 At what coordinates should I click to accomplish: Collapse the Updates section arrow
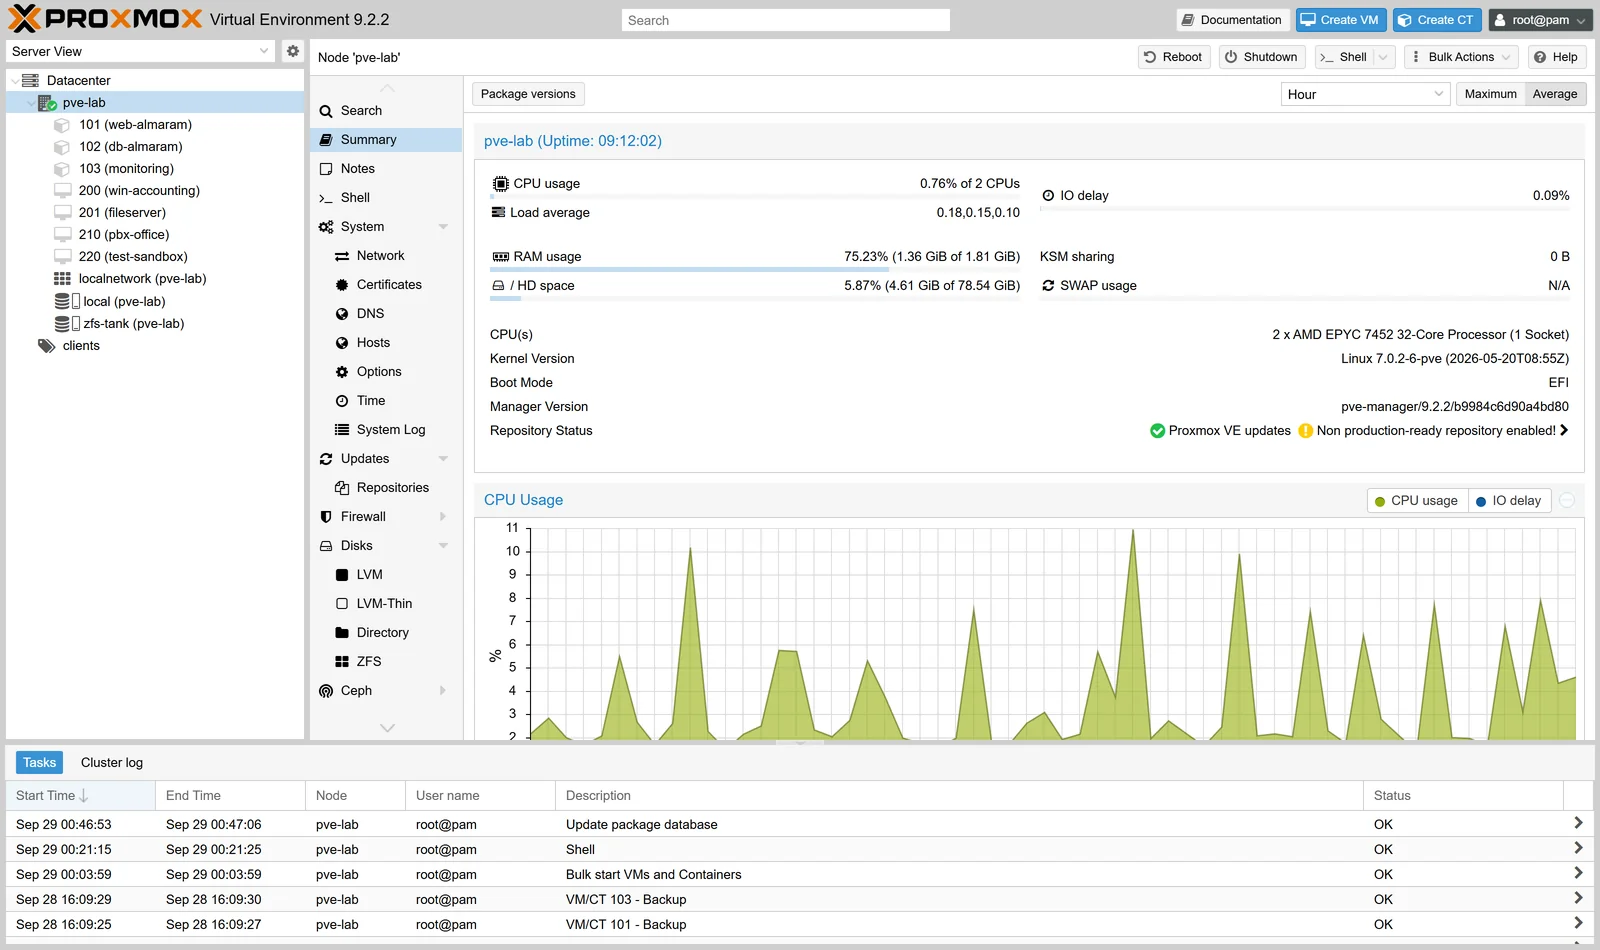click(443, 459)
